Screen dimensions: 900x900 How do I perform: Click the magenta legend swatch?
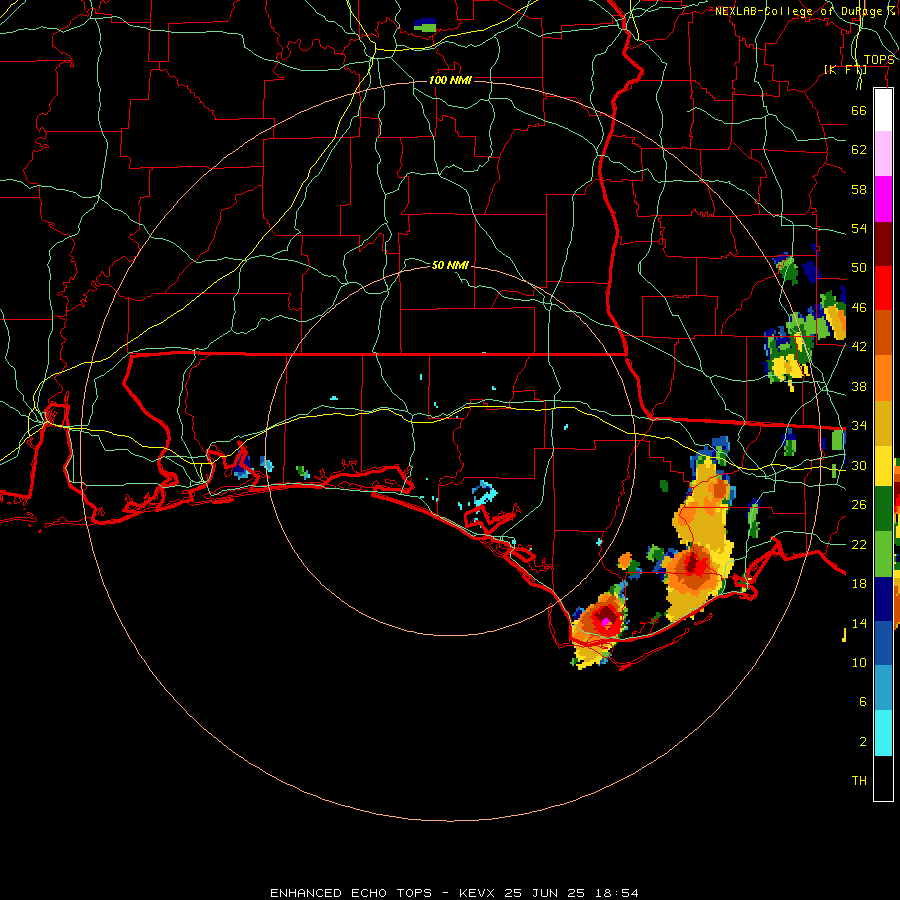click(x=883, y=199)
